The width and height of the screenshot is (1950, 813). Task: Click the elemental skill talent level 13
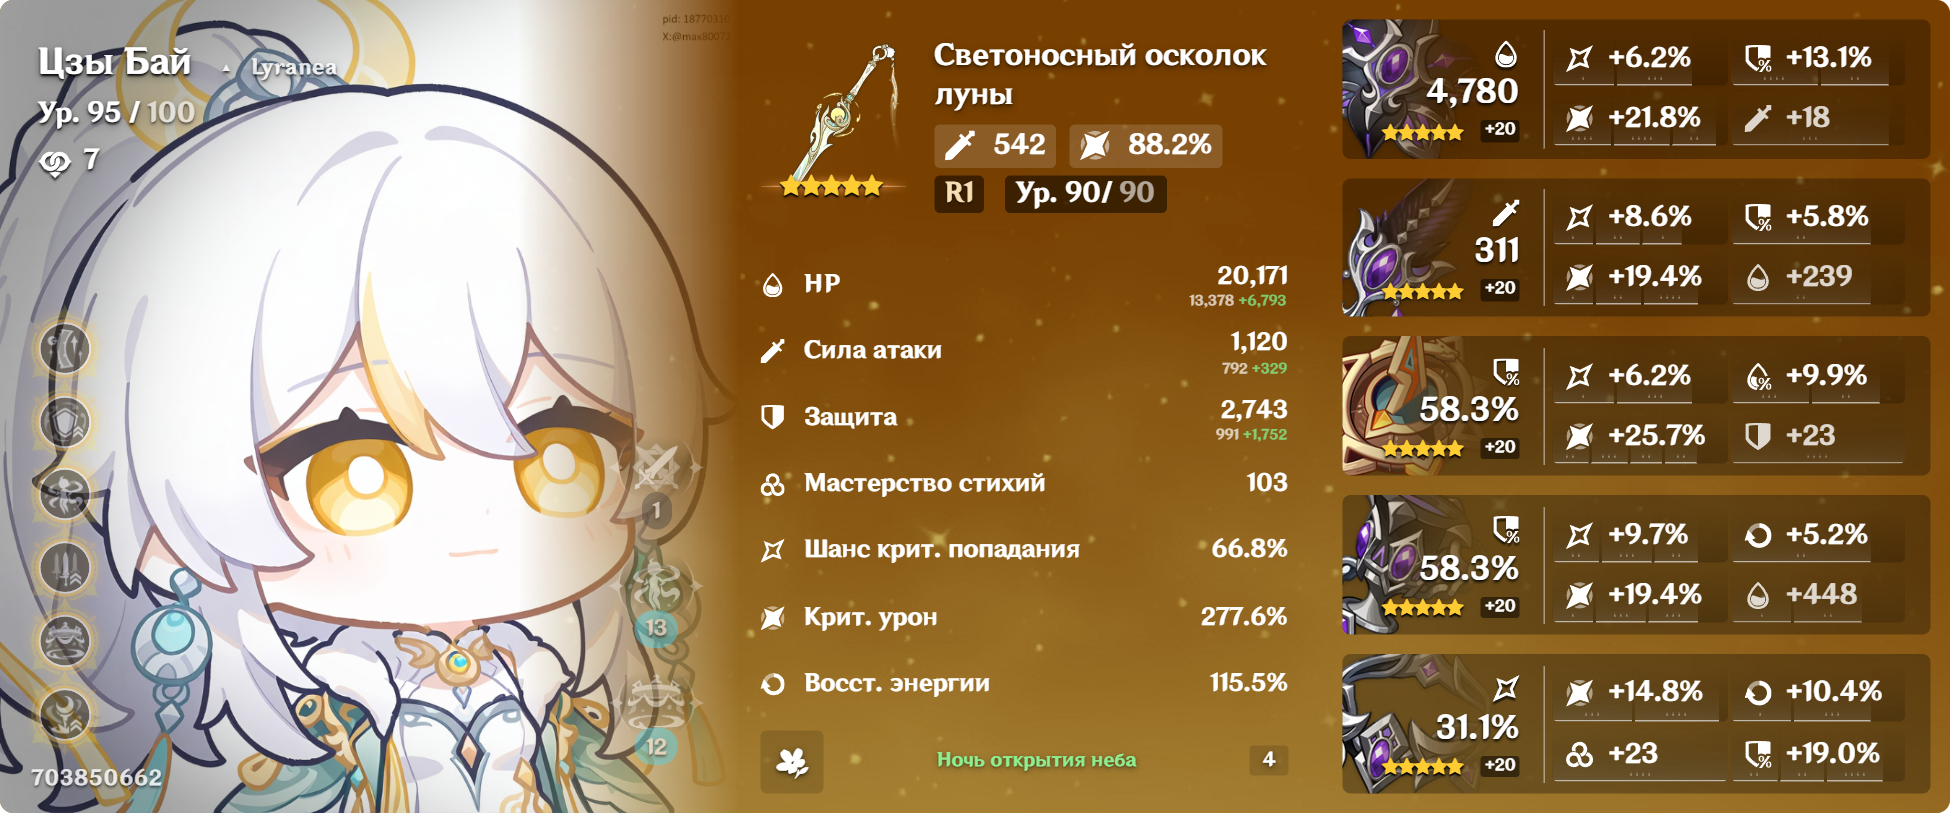coord(656,627)
